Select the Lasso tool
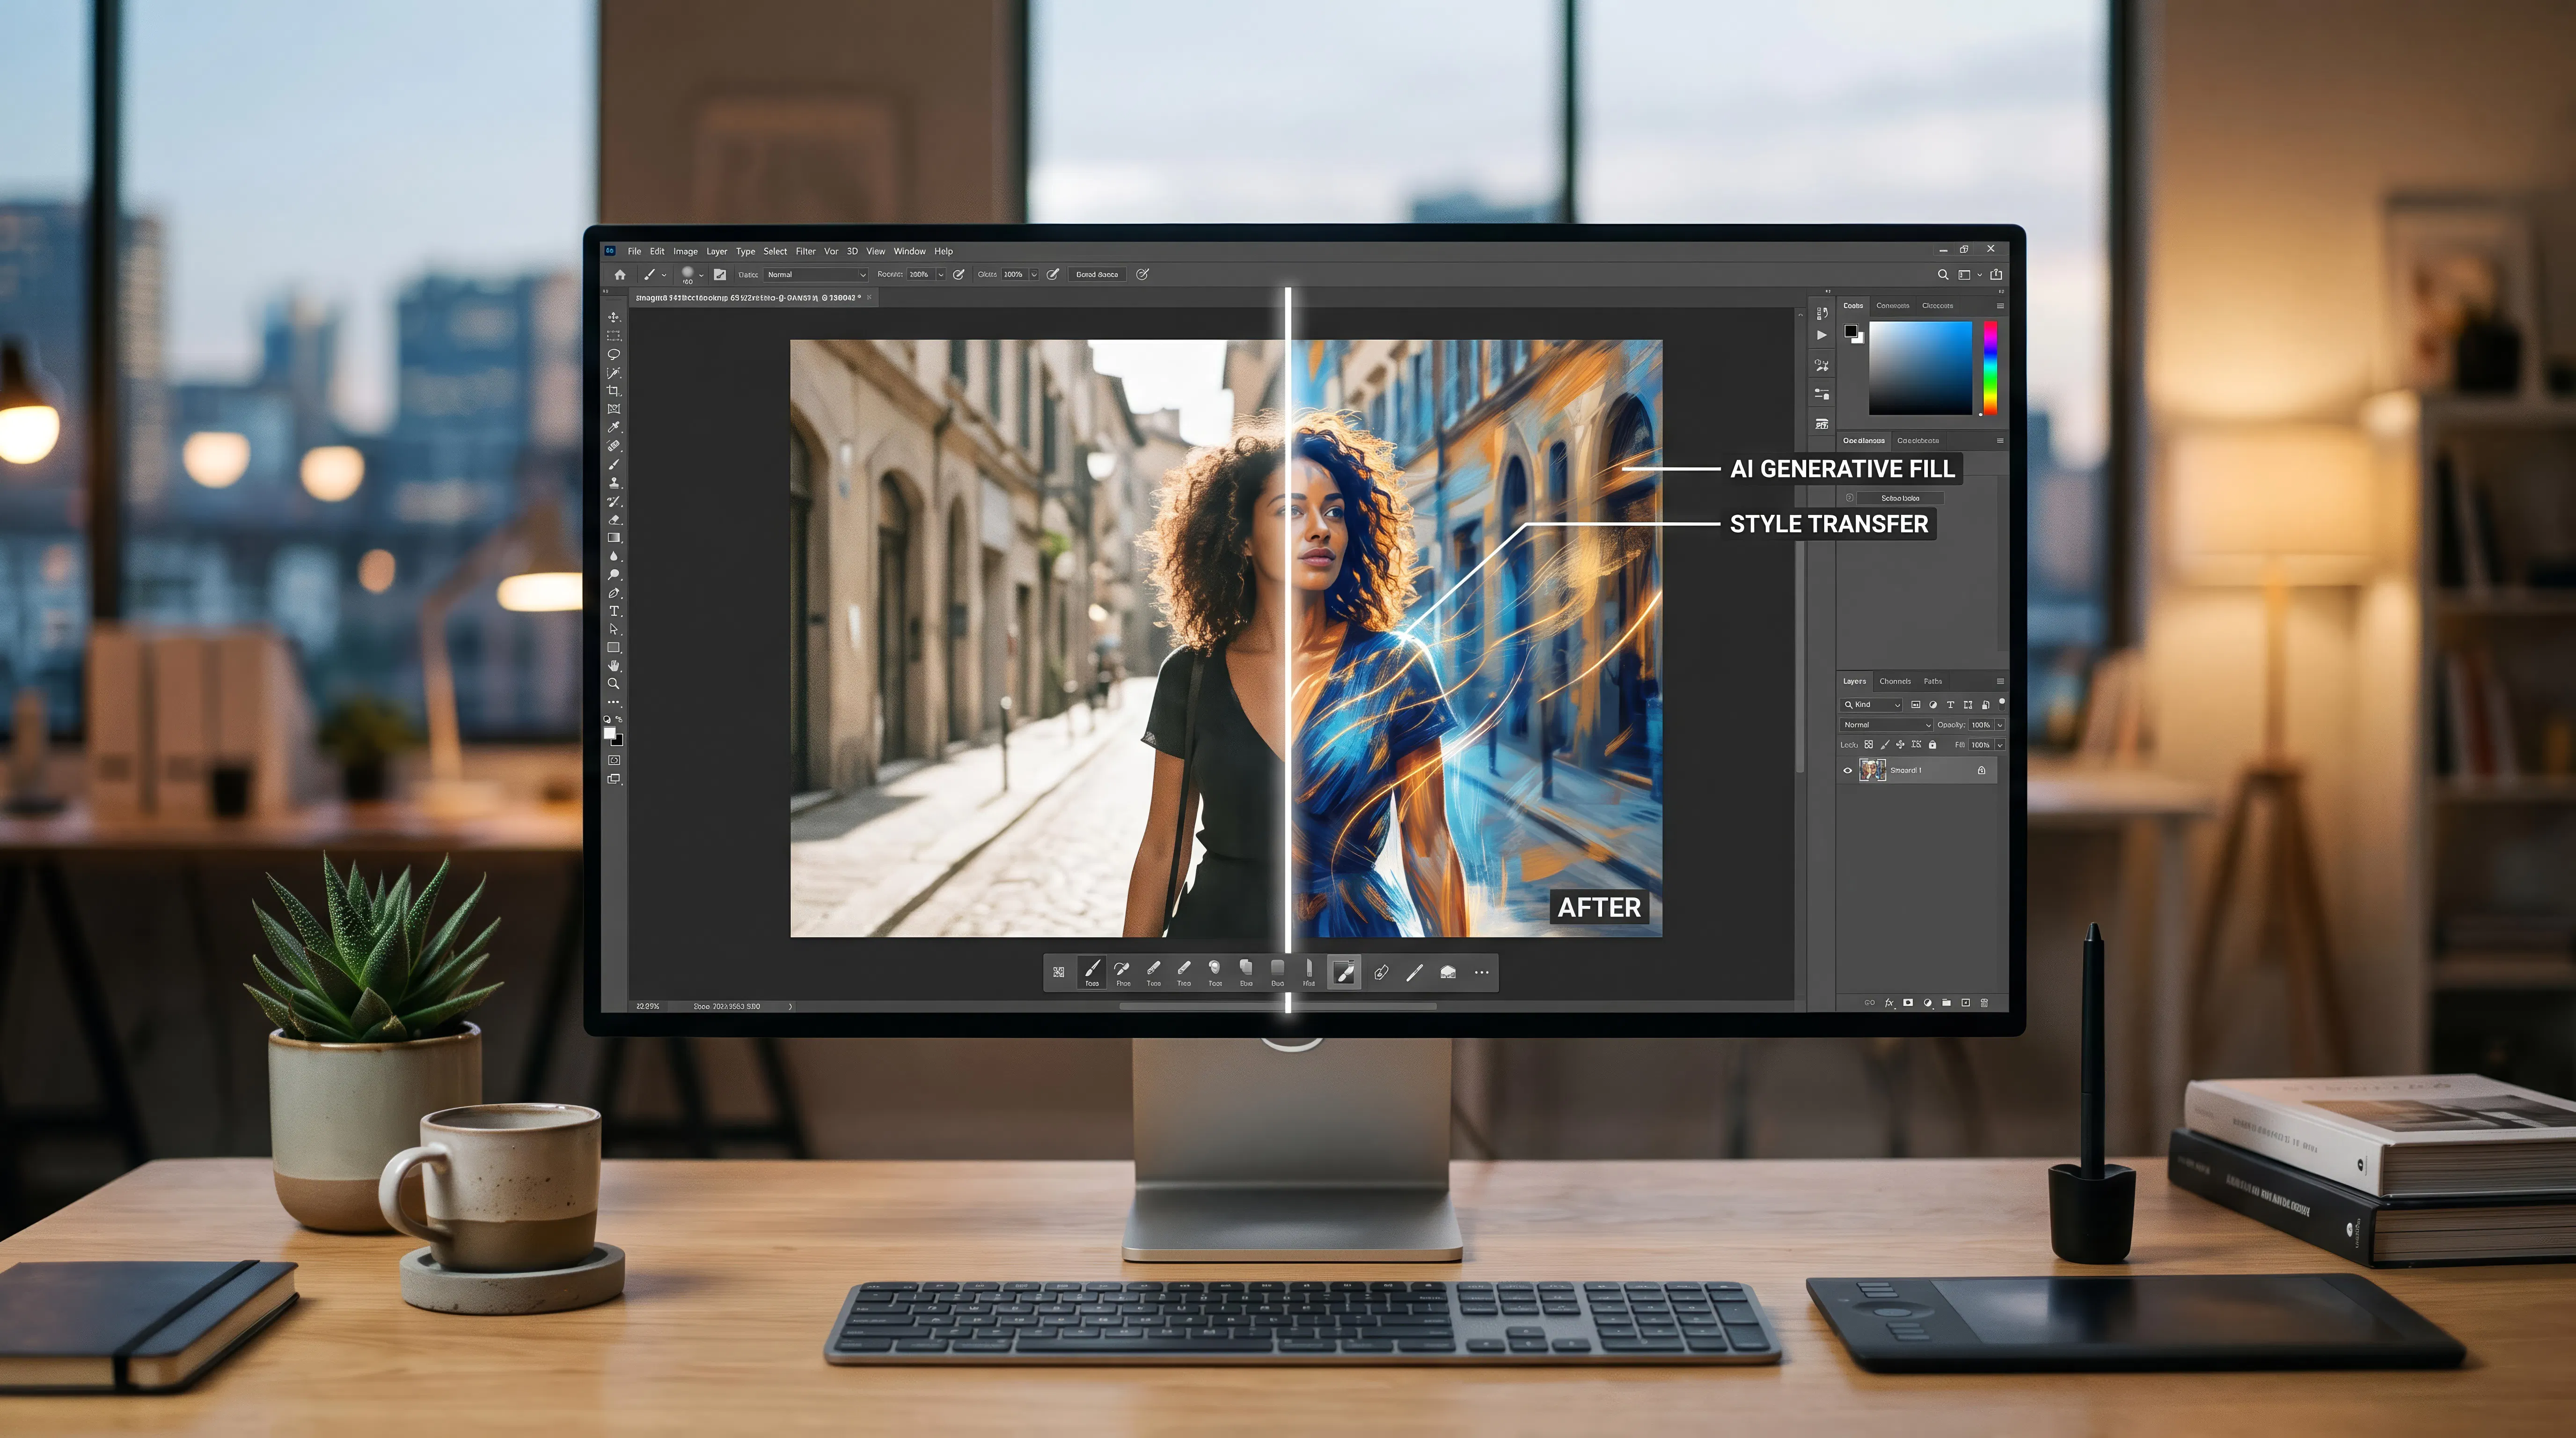Screen dimensions: 2576x1438 coord(613,354)
